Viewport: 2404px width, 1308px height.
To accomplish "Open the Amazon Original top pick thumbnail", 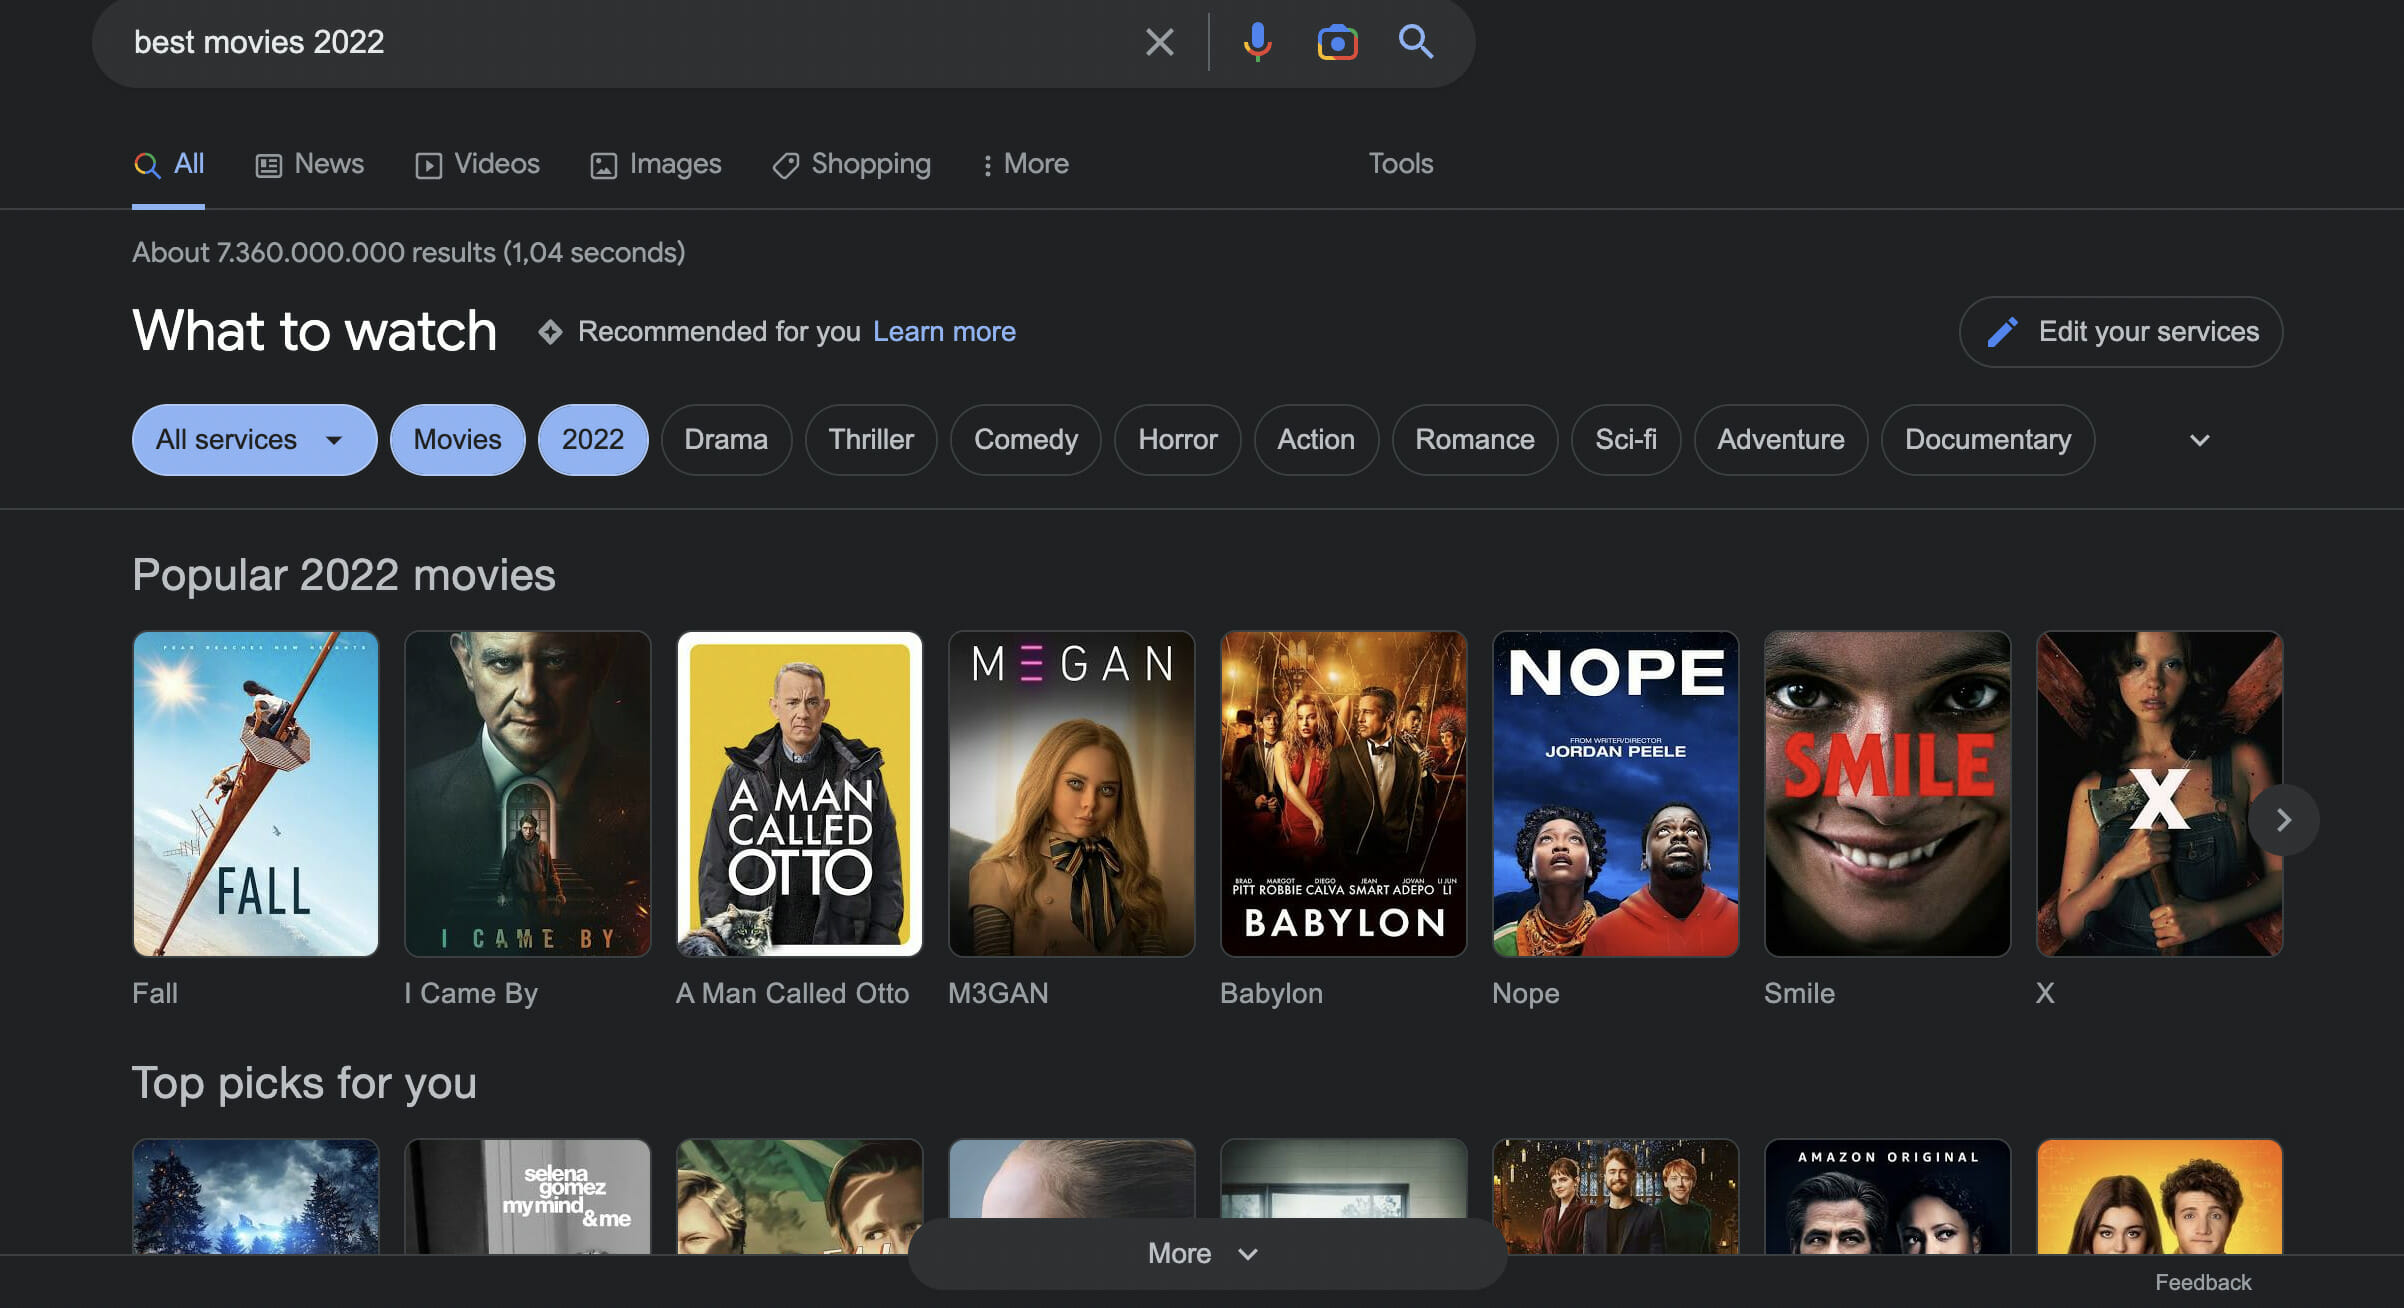I will click(x=1888, y=1196).
